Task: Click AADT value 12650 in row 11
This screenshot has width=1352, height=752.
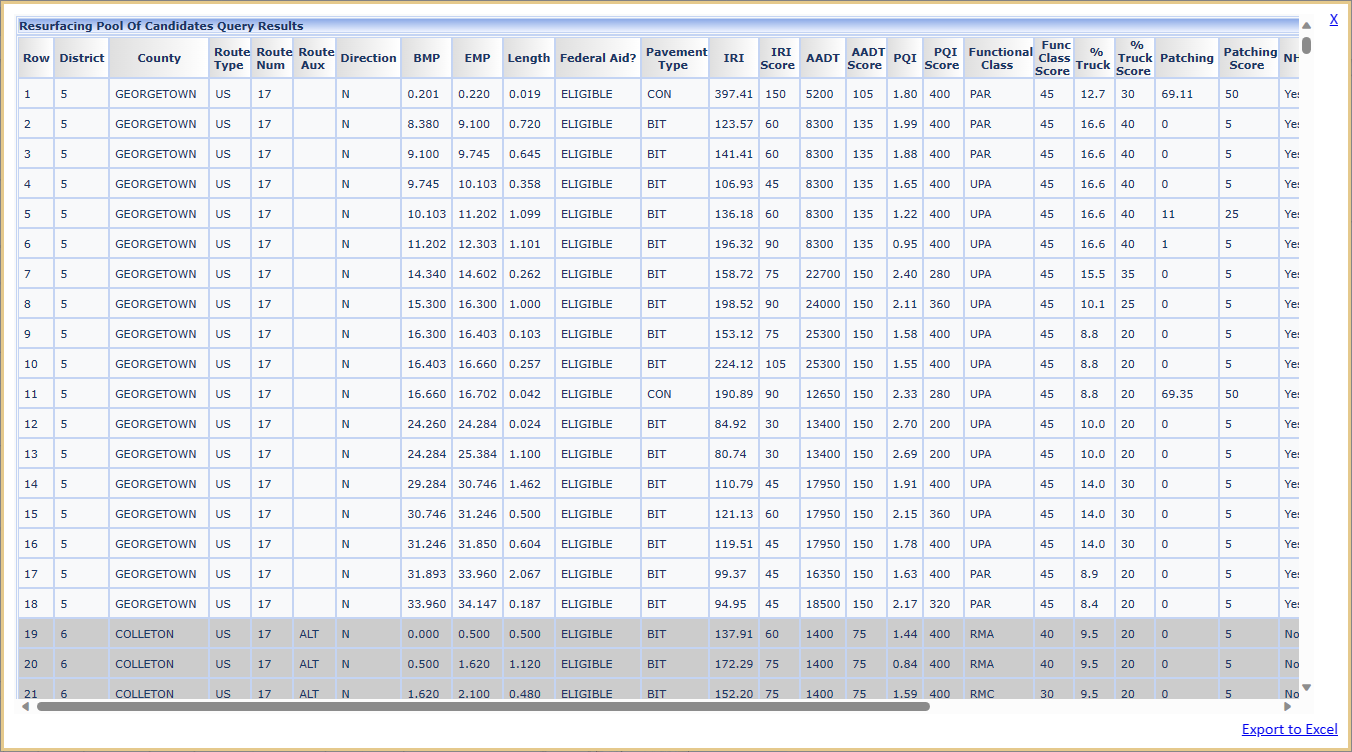Action: pos(823,394)
